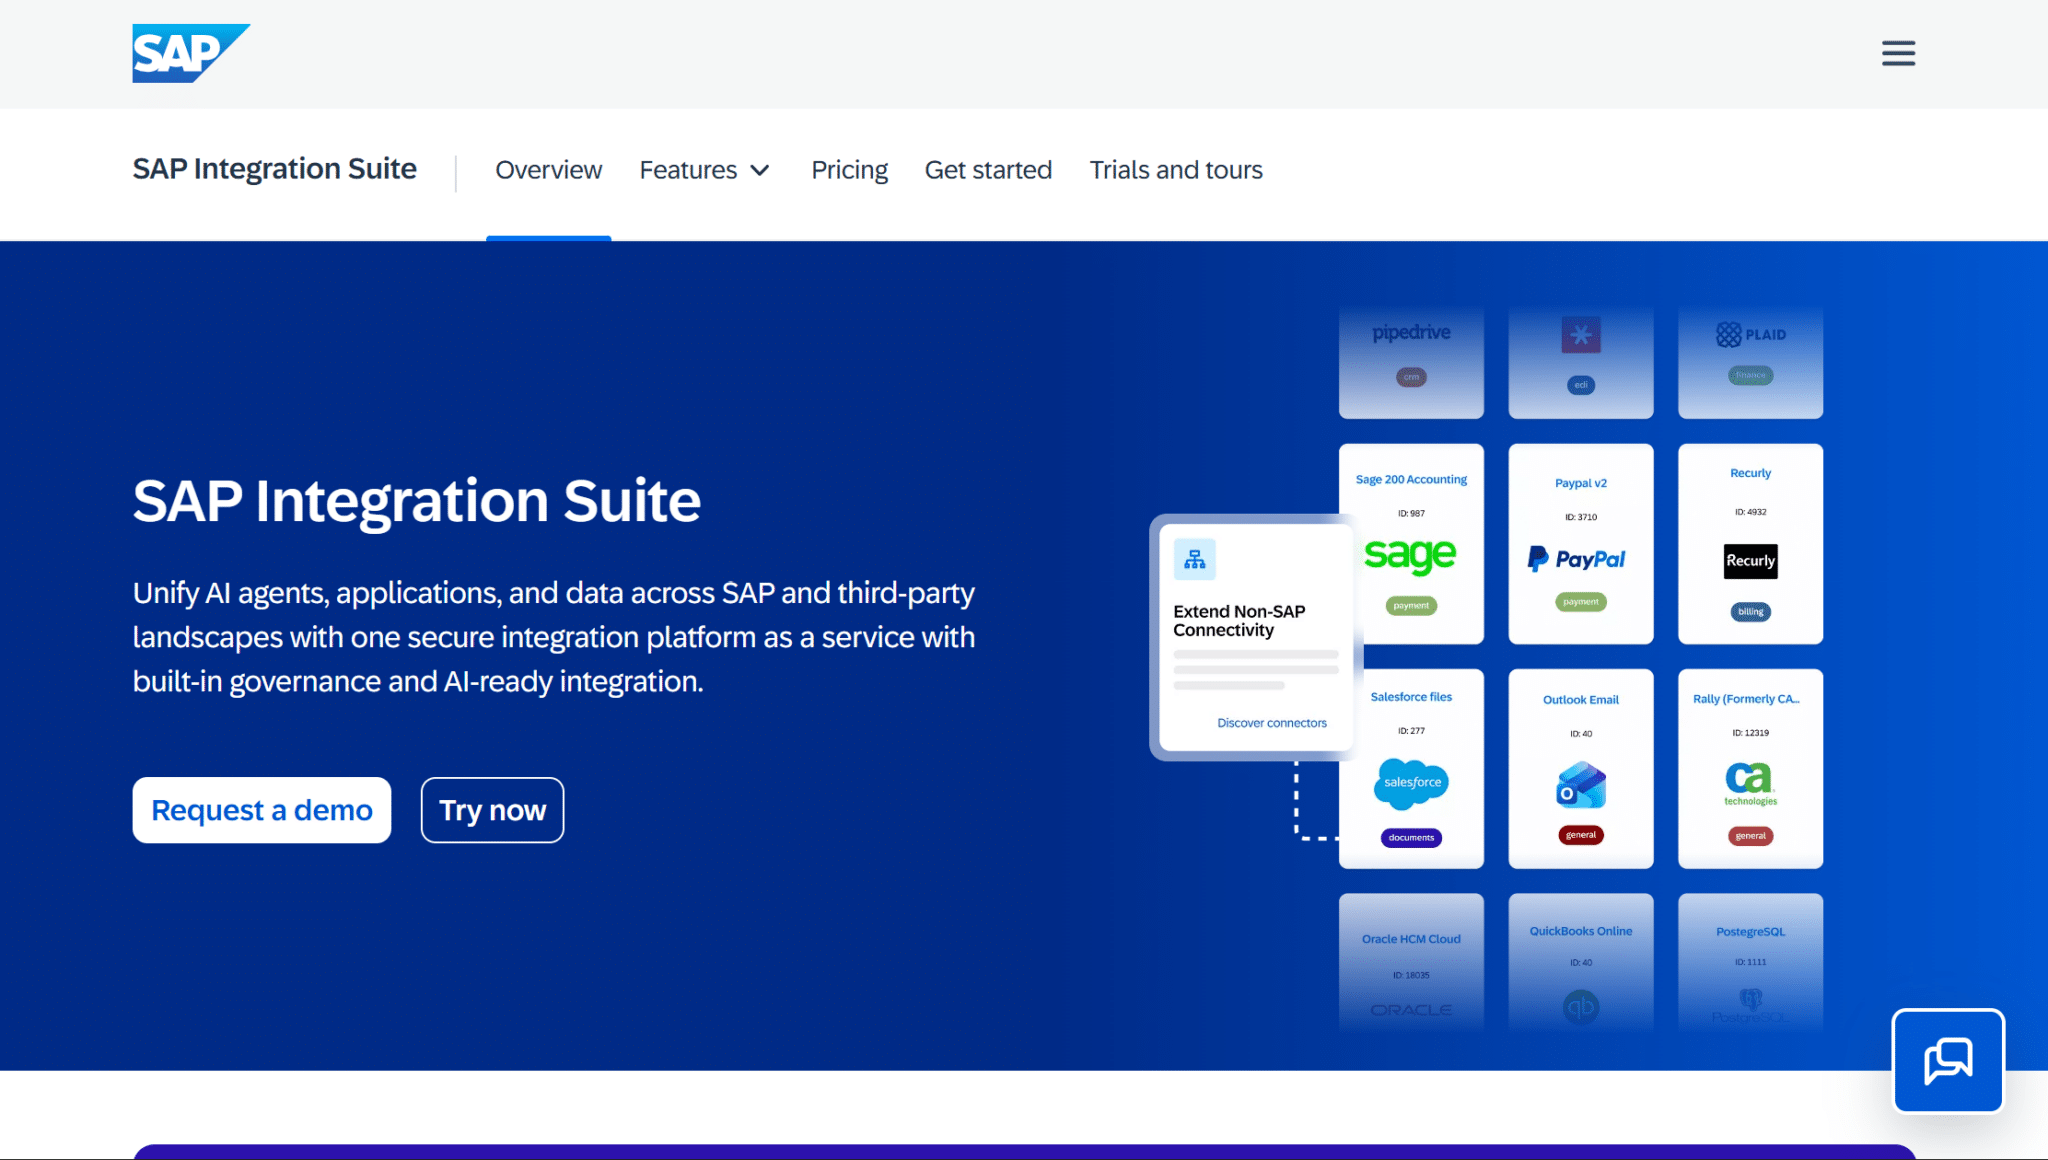
Task: Click the SAP logo
Action: [191, 53]
